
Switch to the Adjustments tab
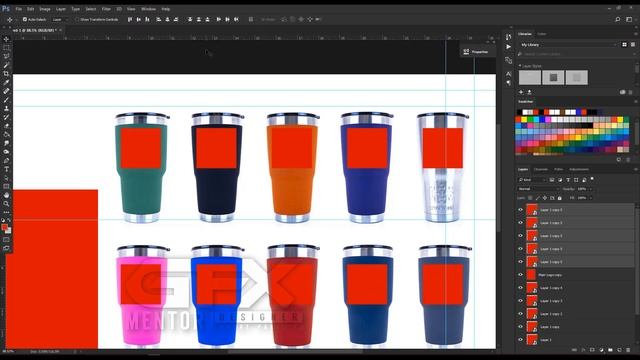point(579,169)
